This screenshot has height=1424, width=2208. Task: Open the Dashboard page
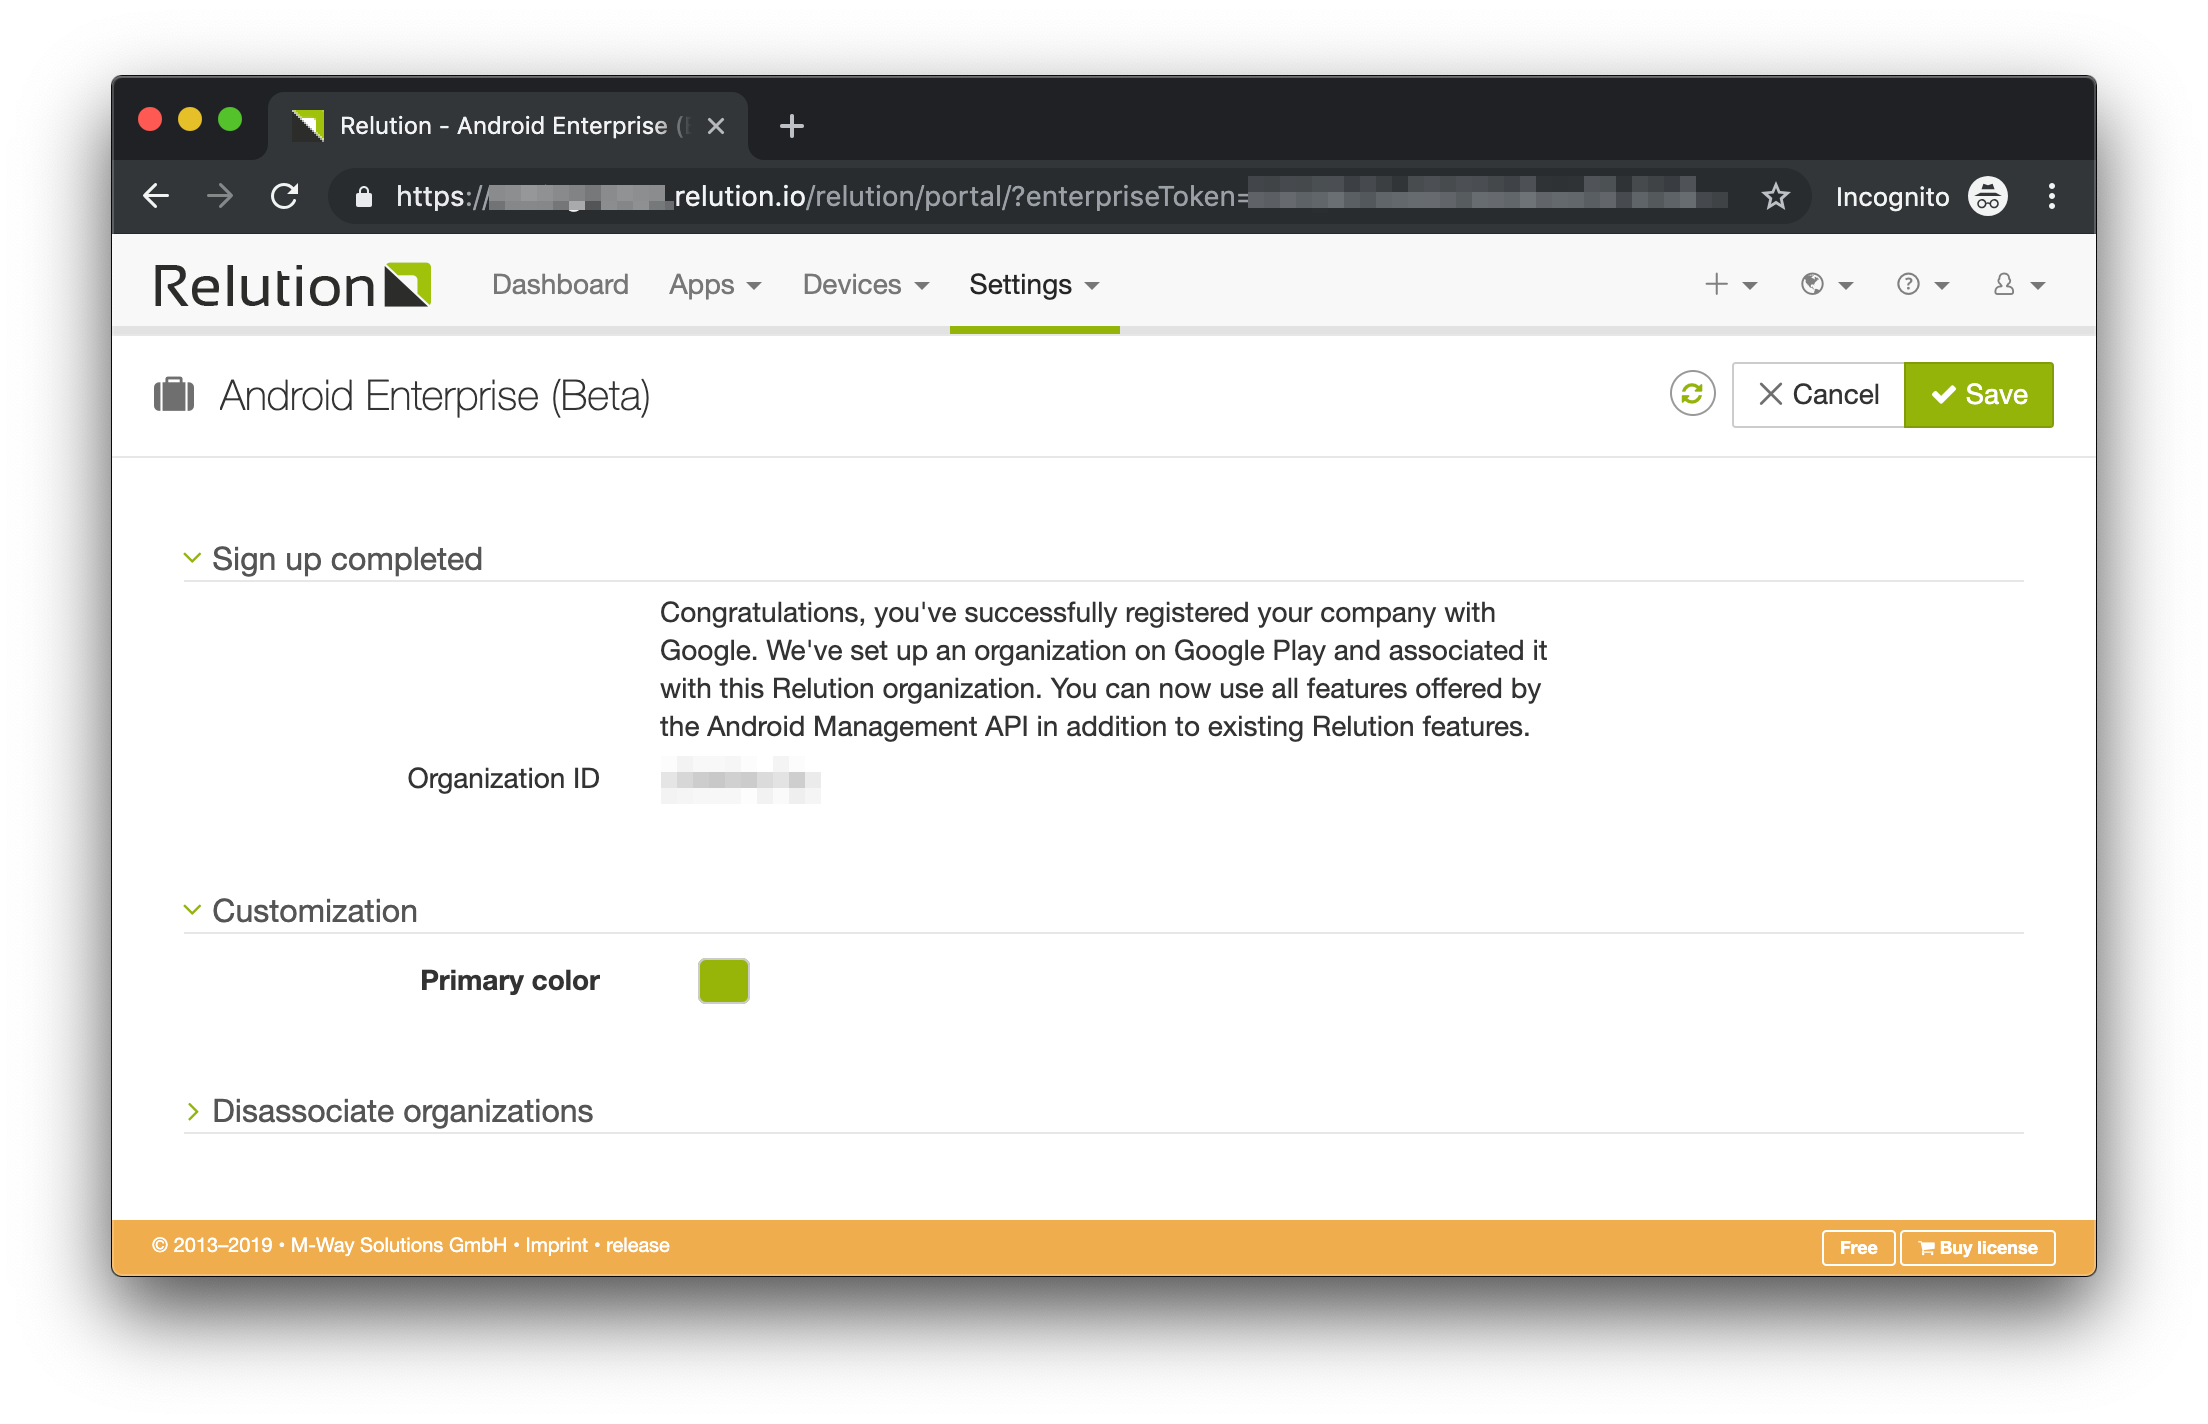point(560,285)
